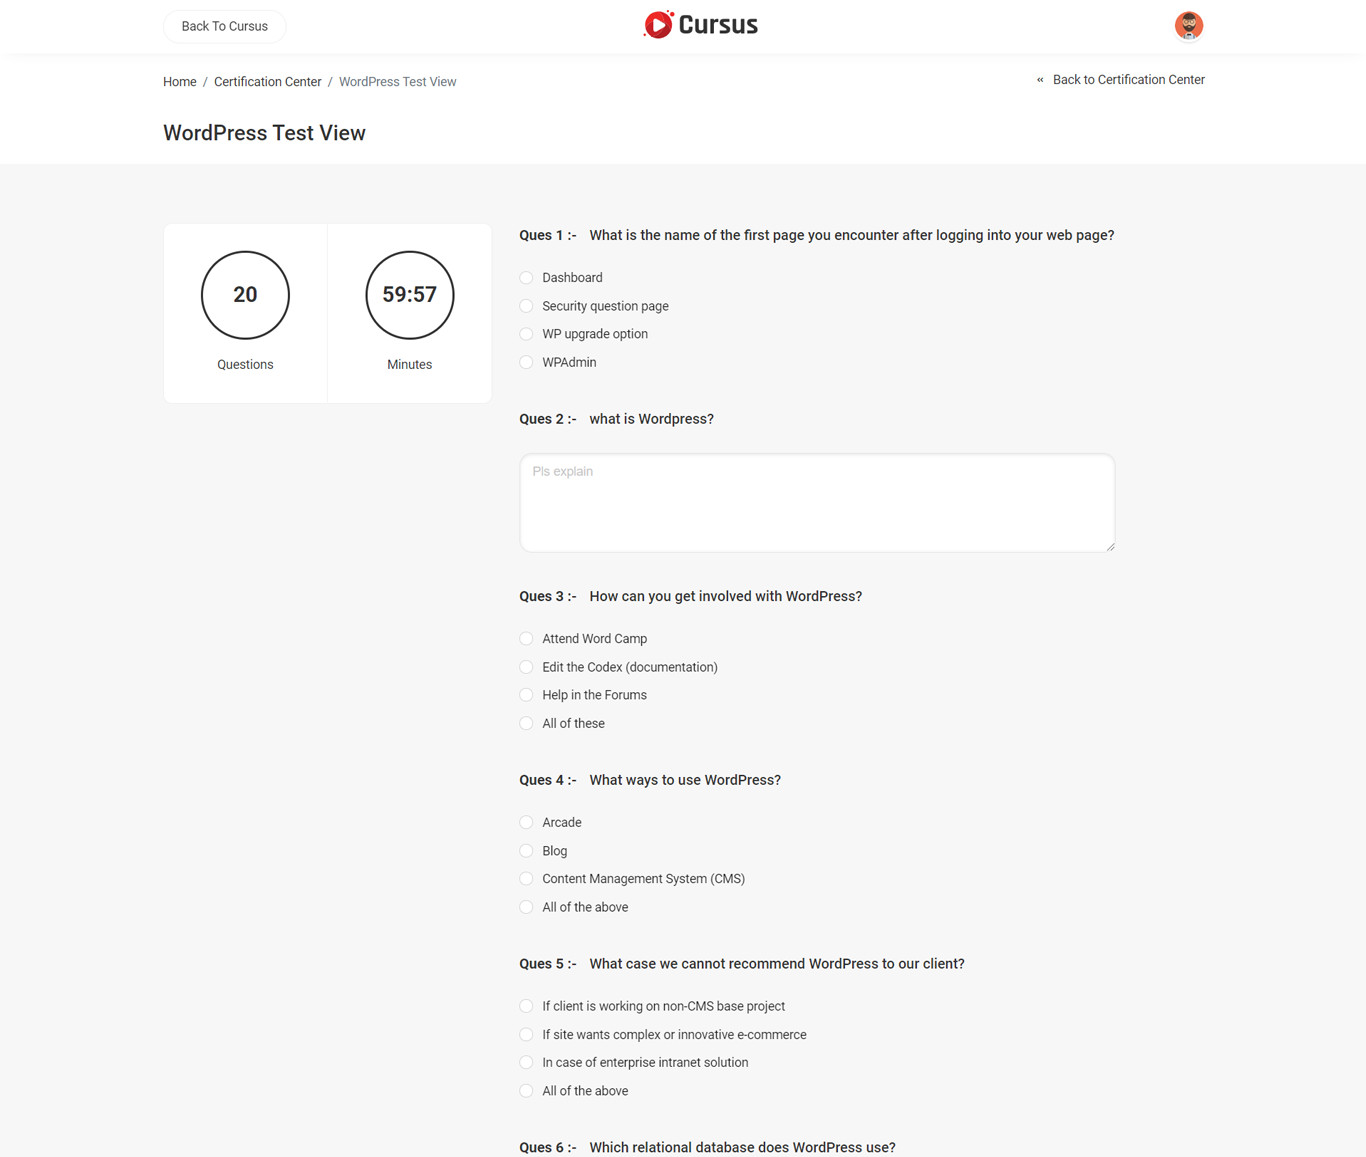Select Security question page option
This screenshot has width=1366, height=1157.
(x=527, y=306)
